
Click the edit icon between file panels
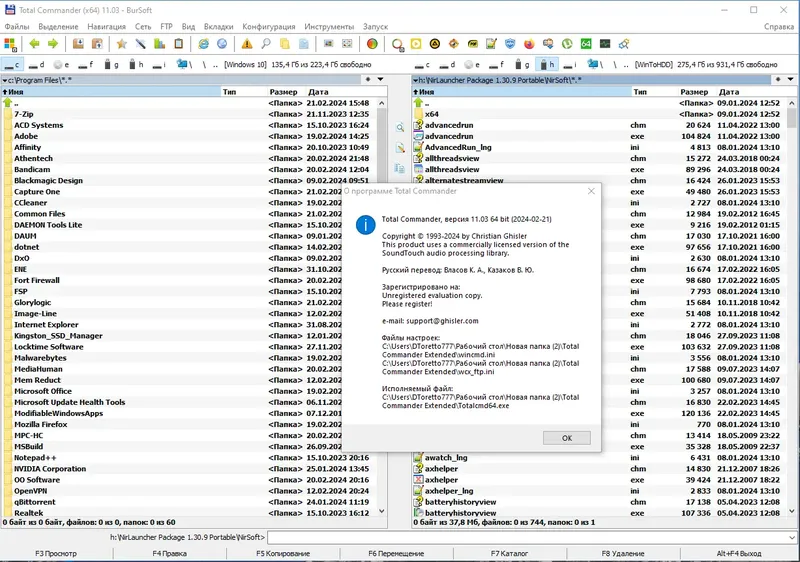(400, 148)
